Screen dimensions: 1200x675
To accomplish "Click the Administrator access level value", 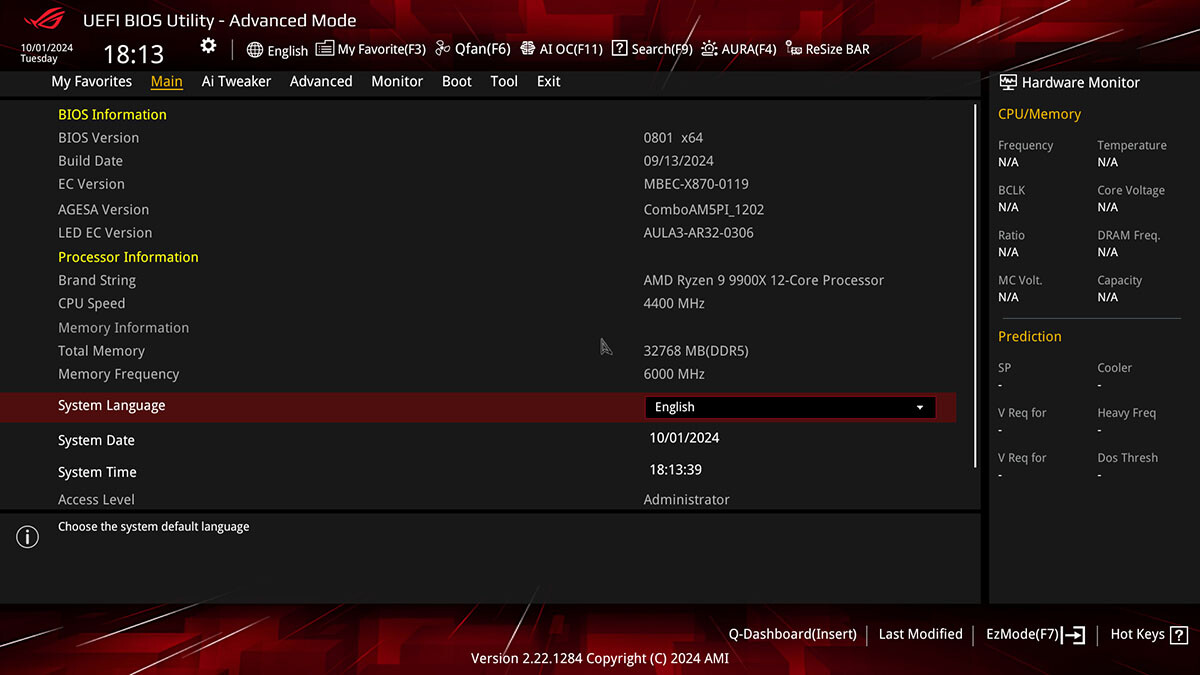I will [687, 499].
